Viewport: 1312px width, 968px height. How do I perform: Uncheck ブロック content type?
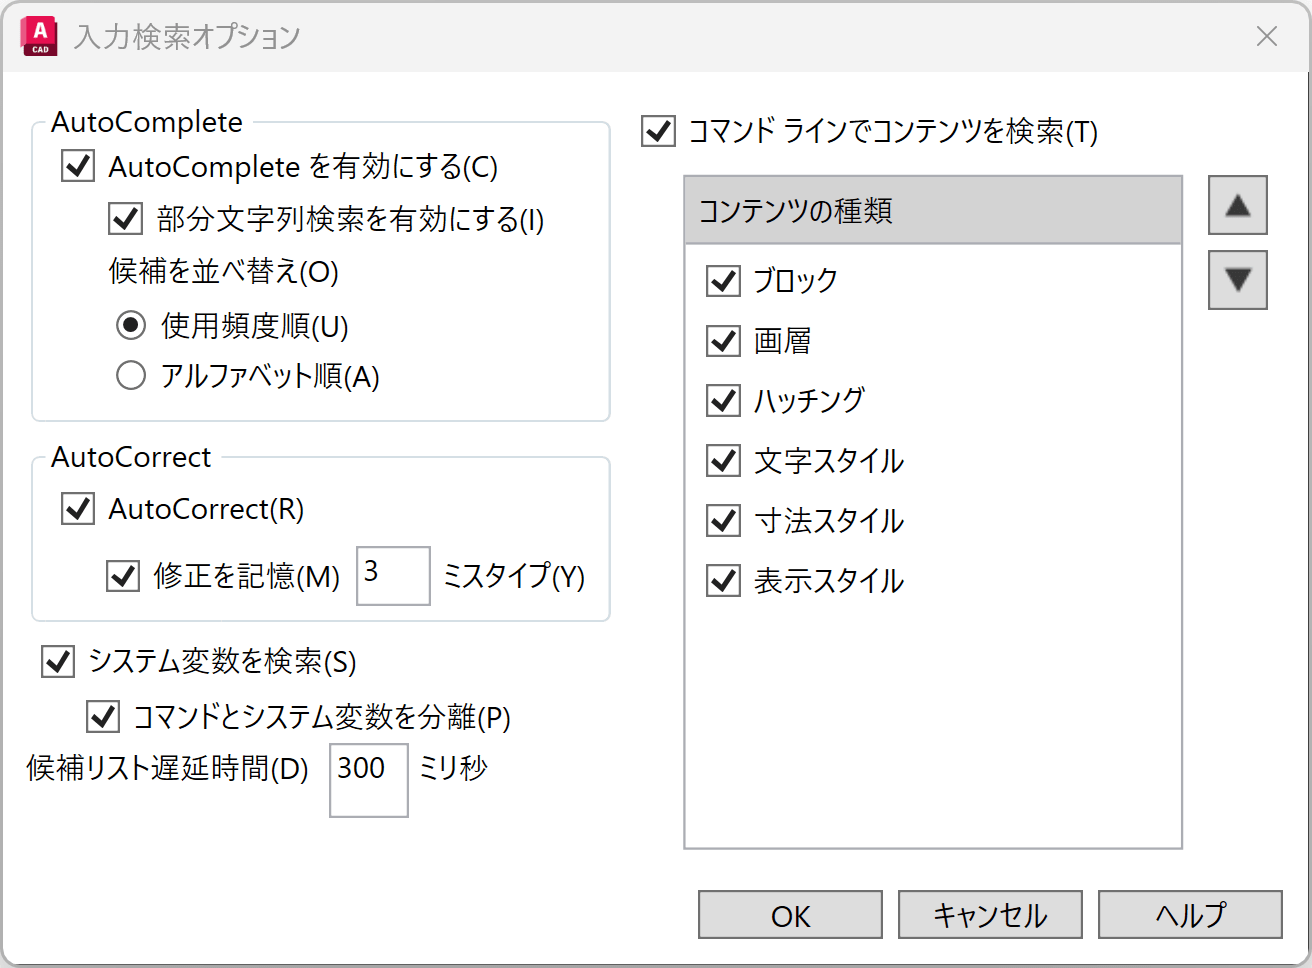coord(723,281)
